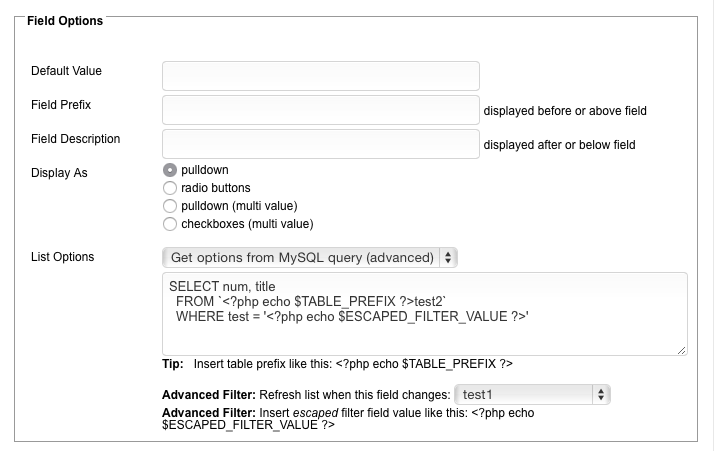
Task: Click the textarea resize handle corner
Action: (682, 349)
